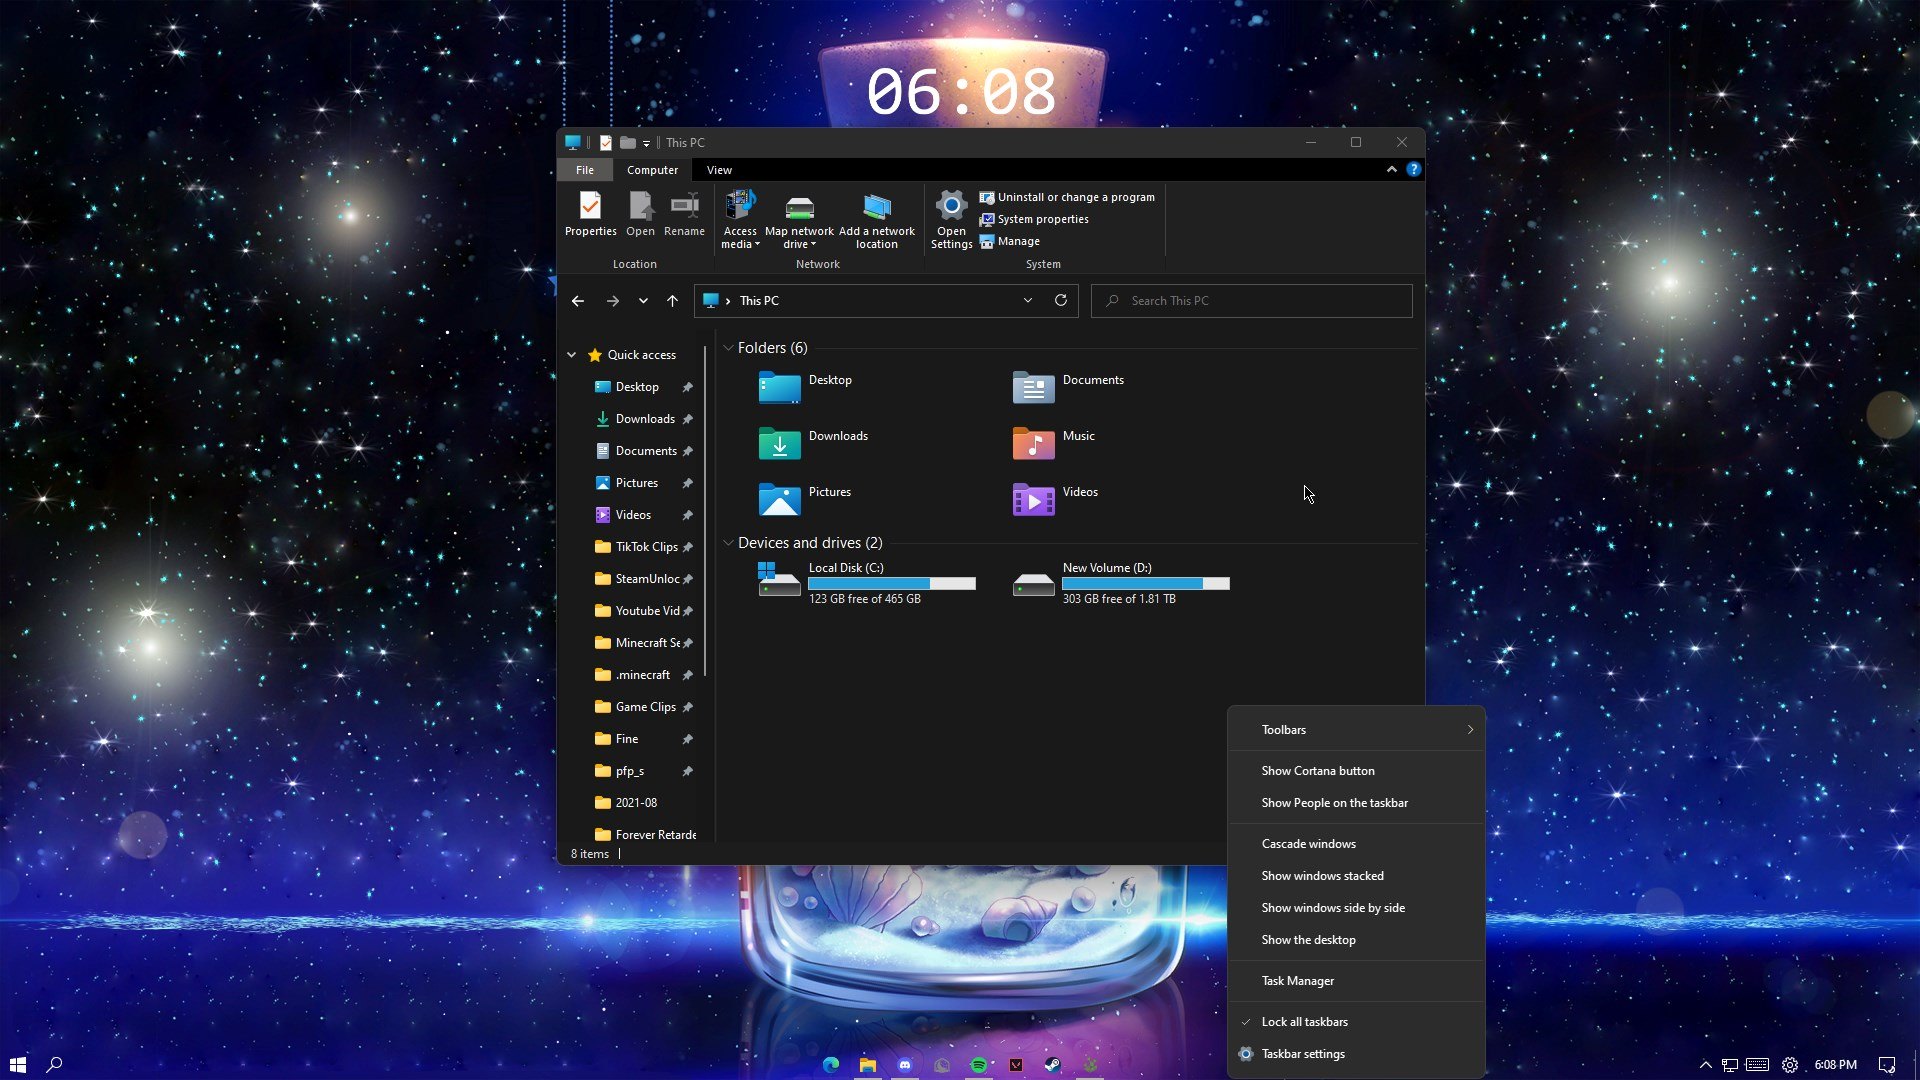This screenshot has height=1080, width=1920.
Task: Click the Properties ribbon icon
Action: (590, 207)
